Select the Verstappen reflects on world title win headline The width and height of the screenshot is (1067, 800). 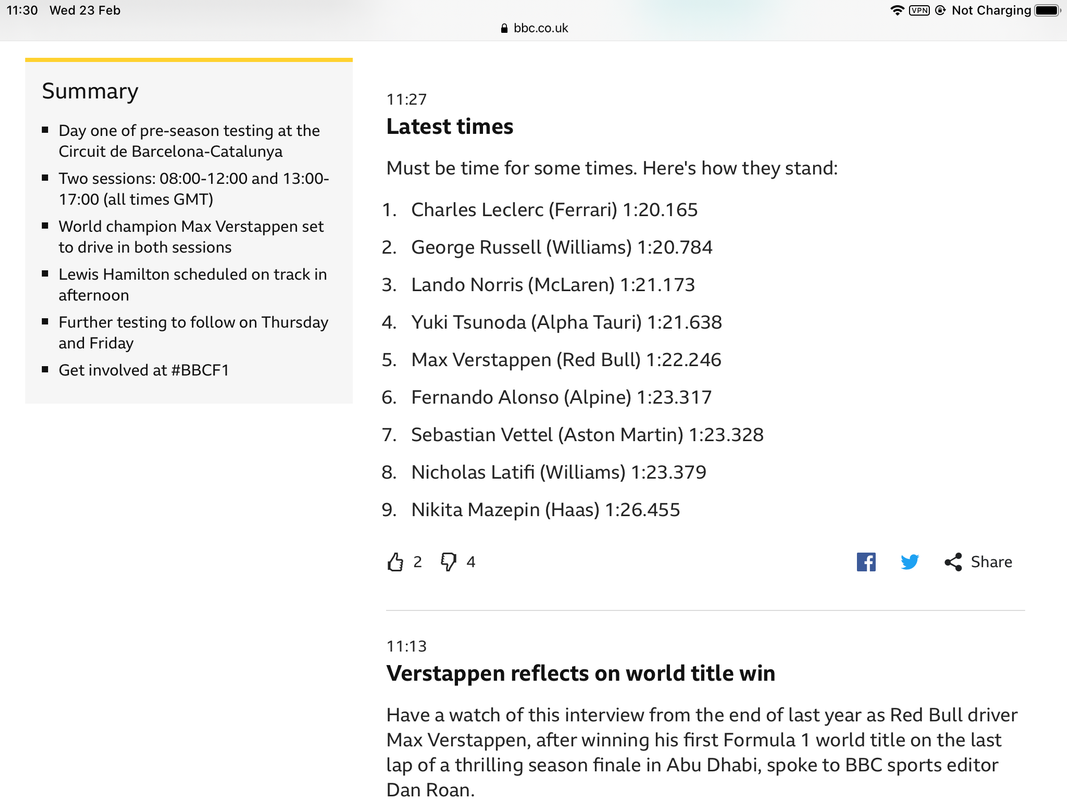point(580,673)
